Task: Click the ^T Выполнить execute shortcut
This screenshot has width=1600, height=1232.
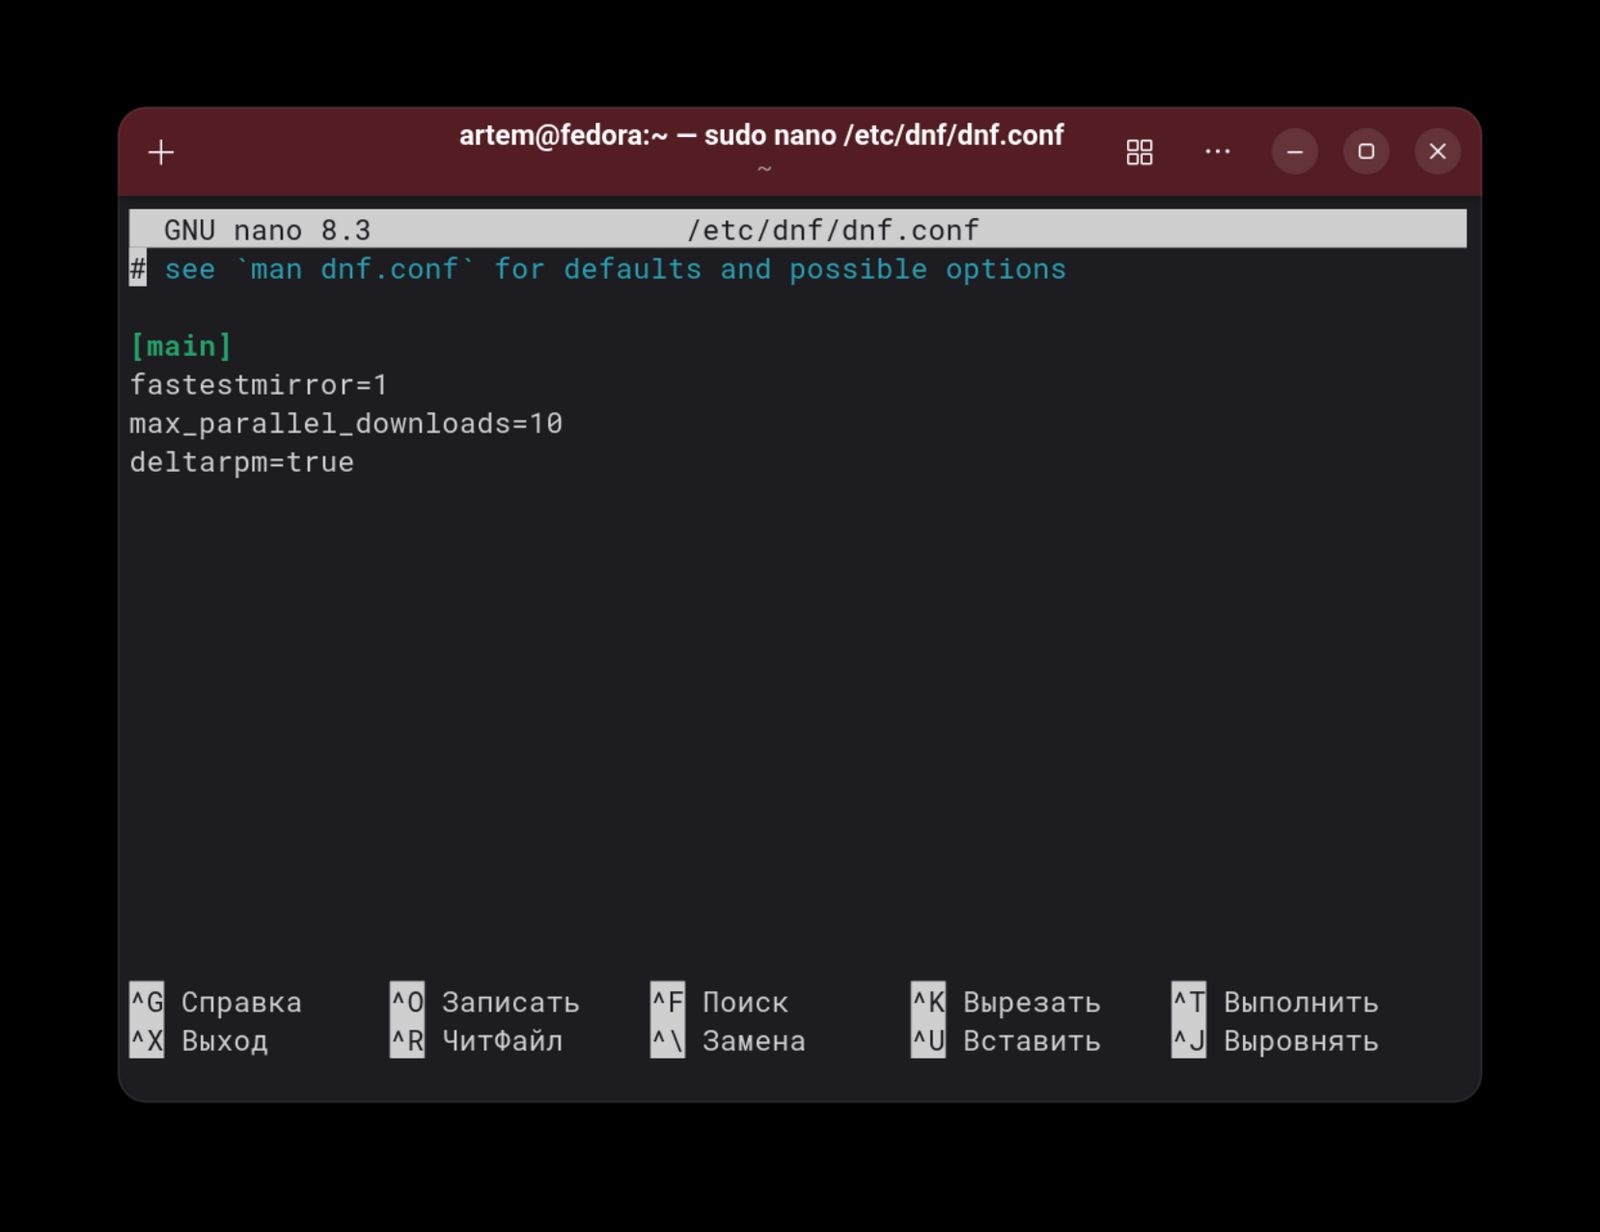Action: click(1275, 1002)
